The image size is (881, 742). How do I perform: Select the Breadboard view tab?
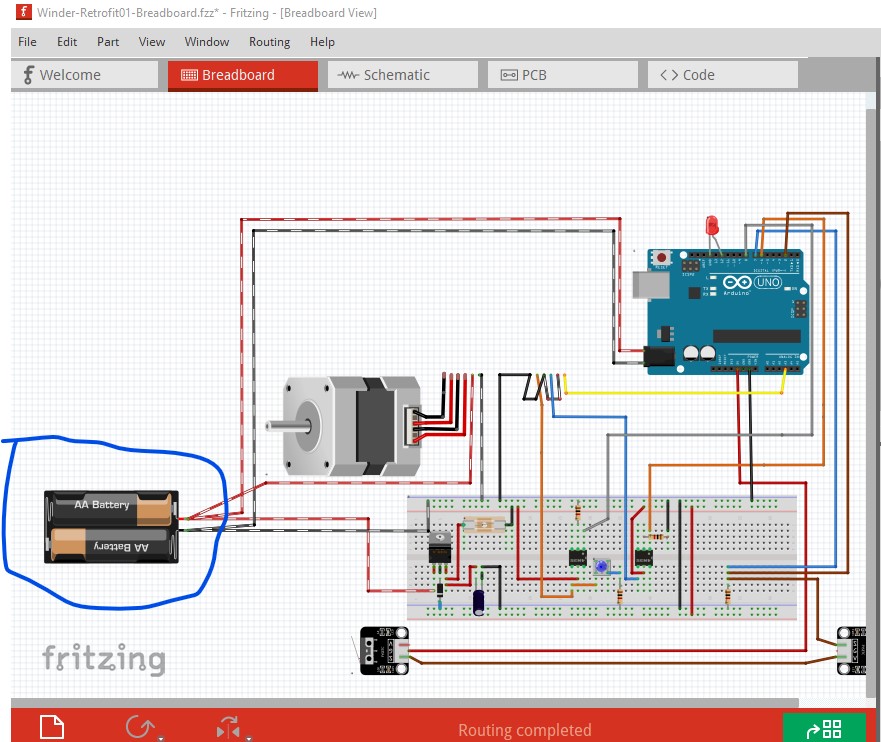pyautogui.click(x=243, y=75)
